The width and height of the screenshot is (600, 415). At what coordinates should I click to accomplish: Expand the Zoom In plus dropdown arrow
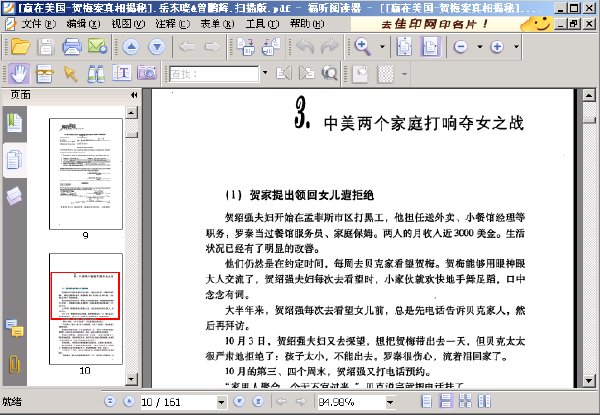pos(516,47)
